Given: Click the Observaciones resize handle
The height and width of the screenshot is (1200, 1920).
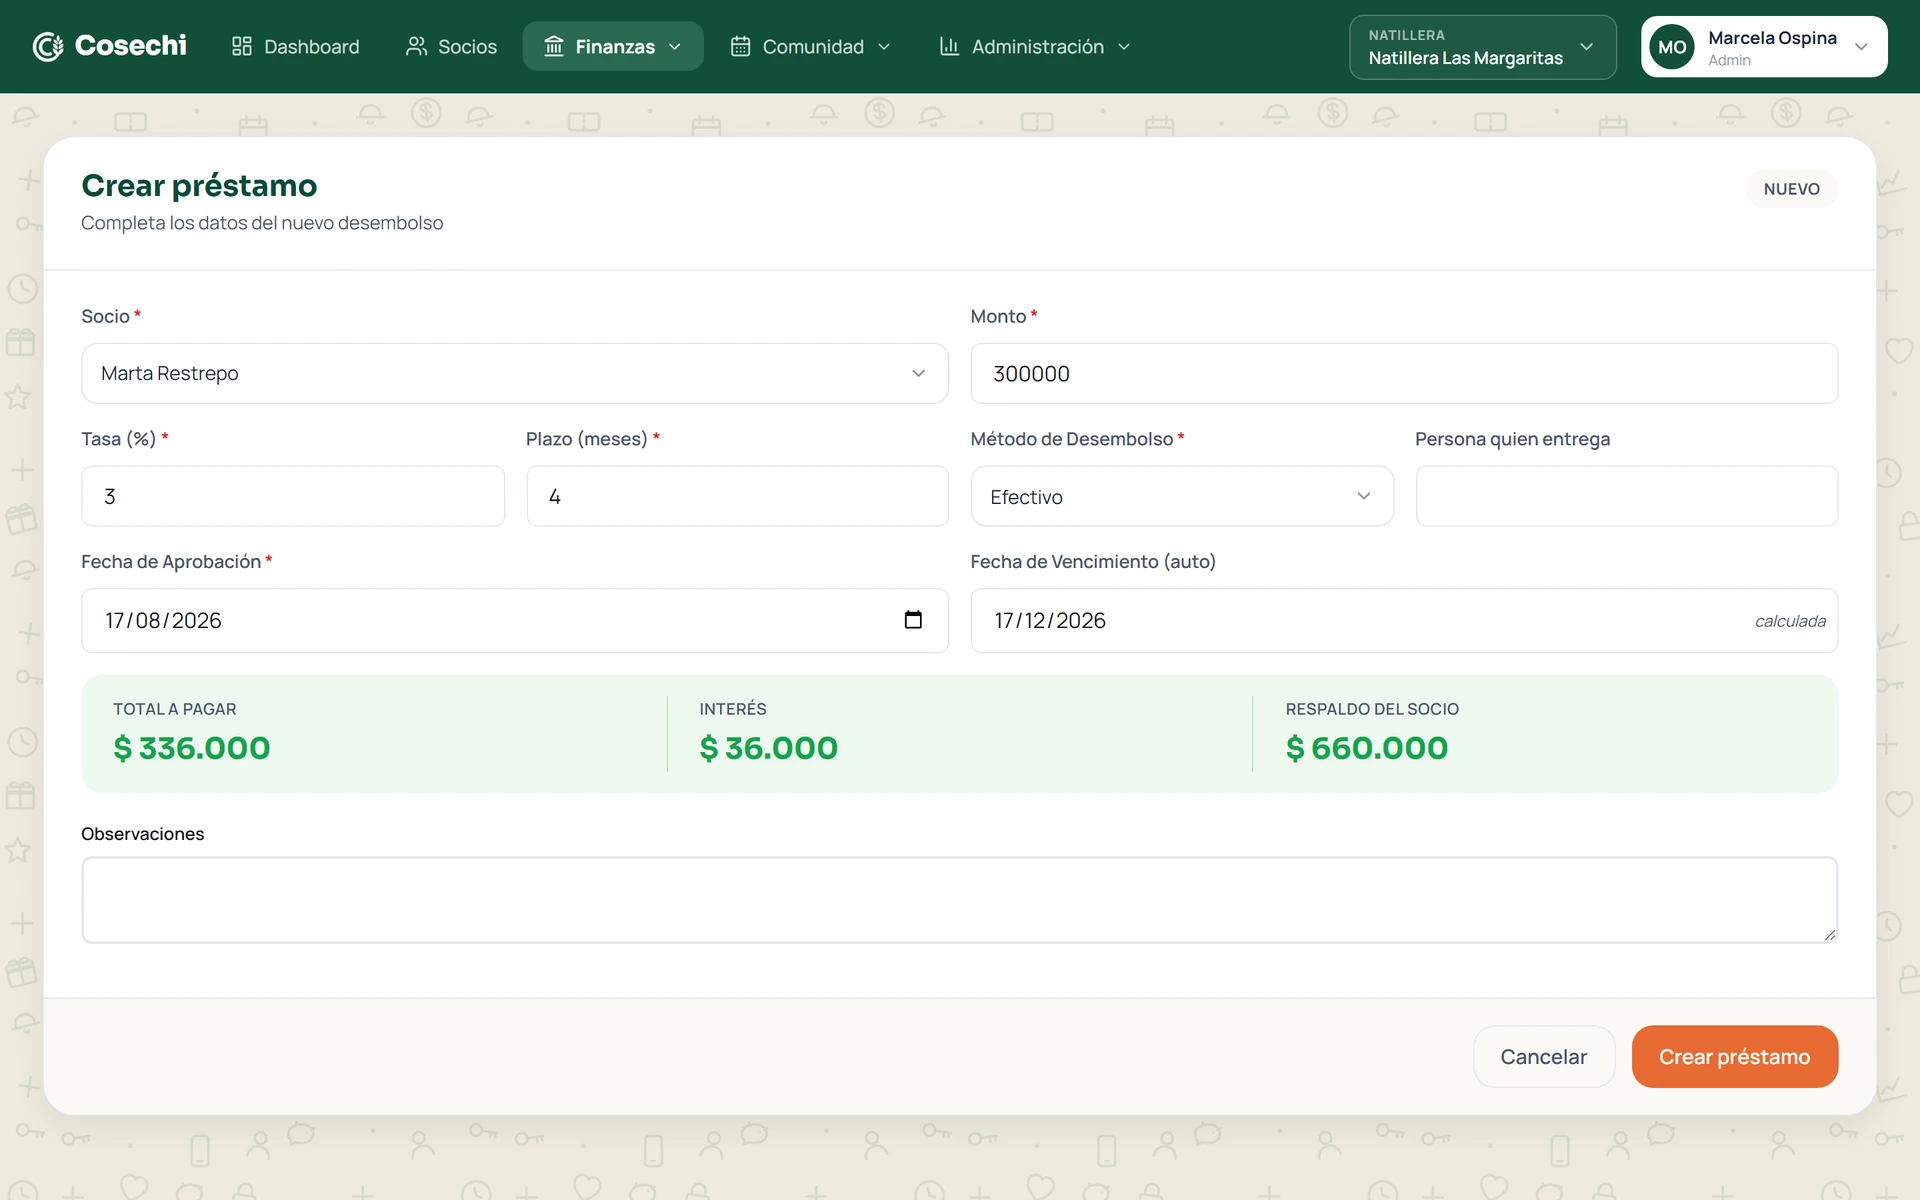Looking at the screenshot, I should 1829,934.
